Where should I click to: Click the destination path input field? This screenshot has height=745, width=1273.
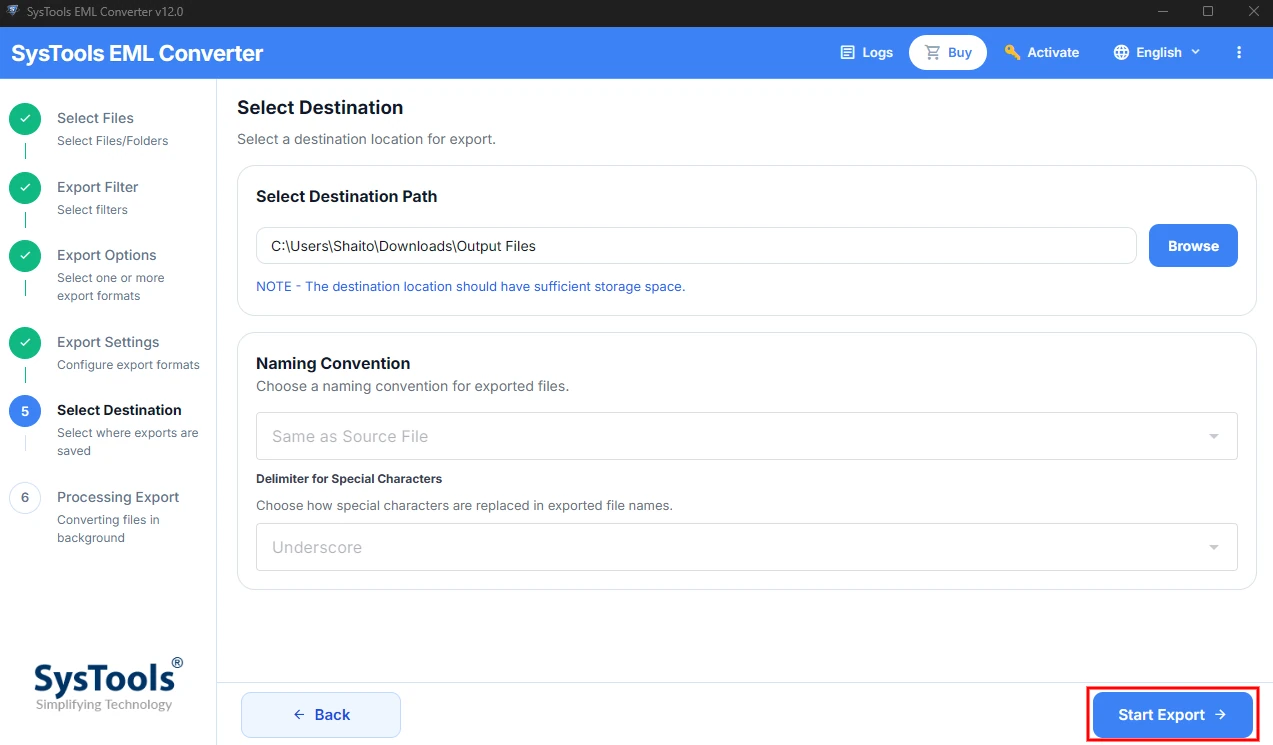[696, 246]
